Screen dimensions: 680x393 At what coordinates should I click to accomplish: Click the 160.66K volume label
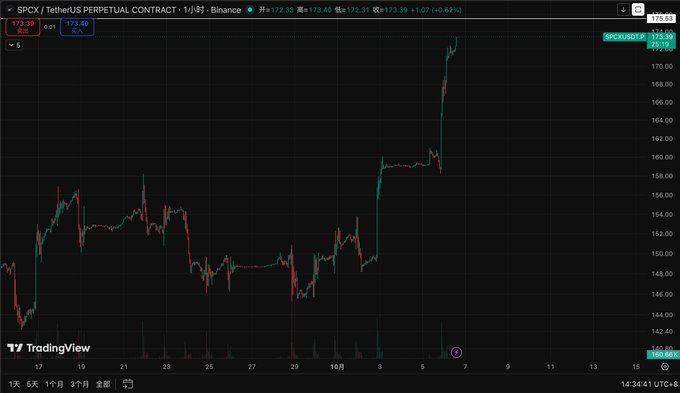pyautogui.click(x=663, y=354)
